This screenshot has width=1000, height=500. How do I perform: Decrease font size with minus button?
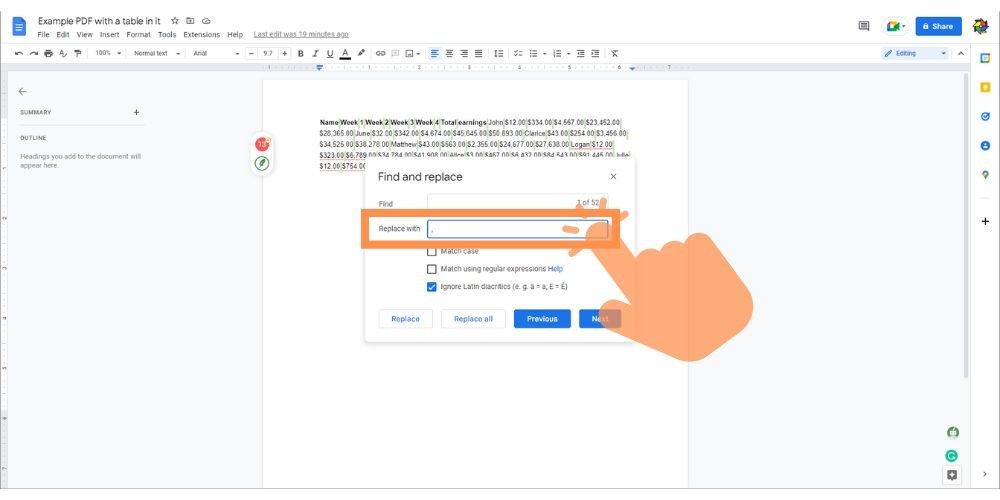point(252,54)
